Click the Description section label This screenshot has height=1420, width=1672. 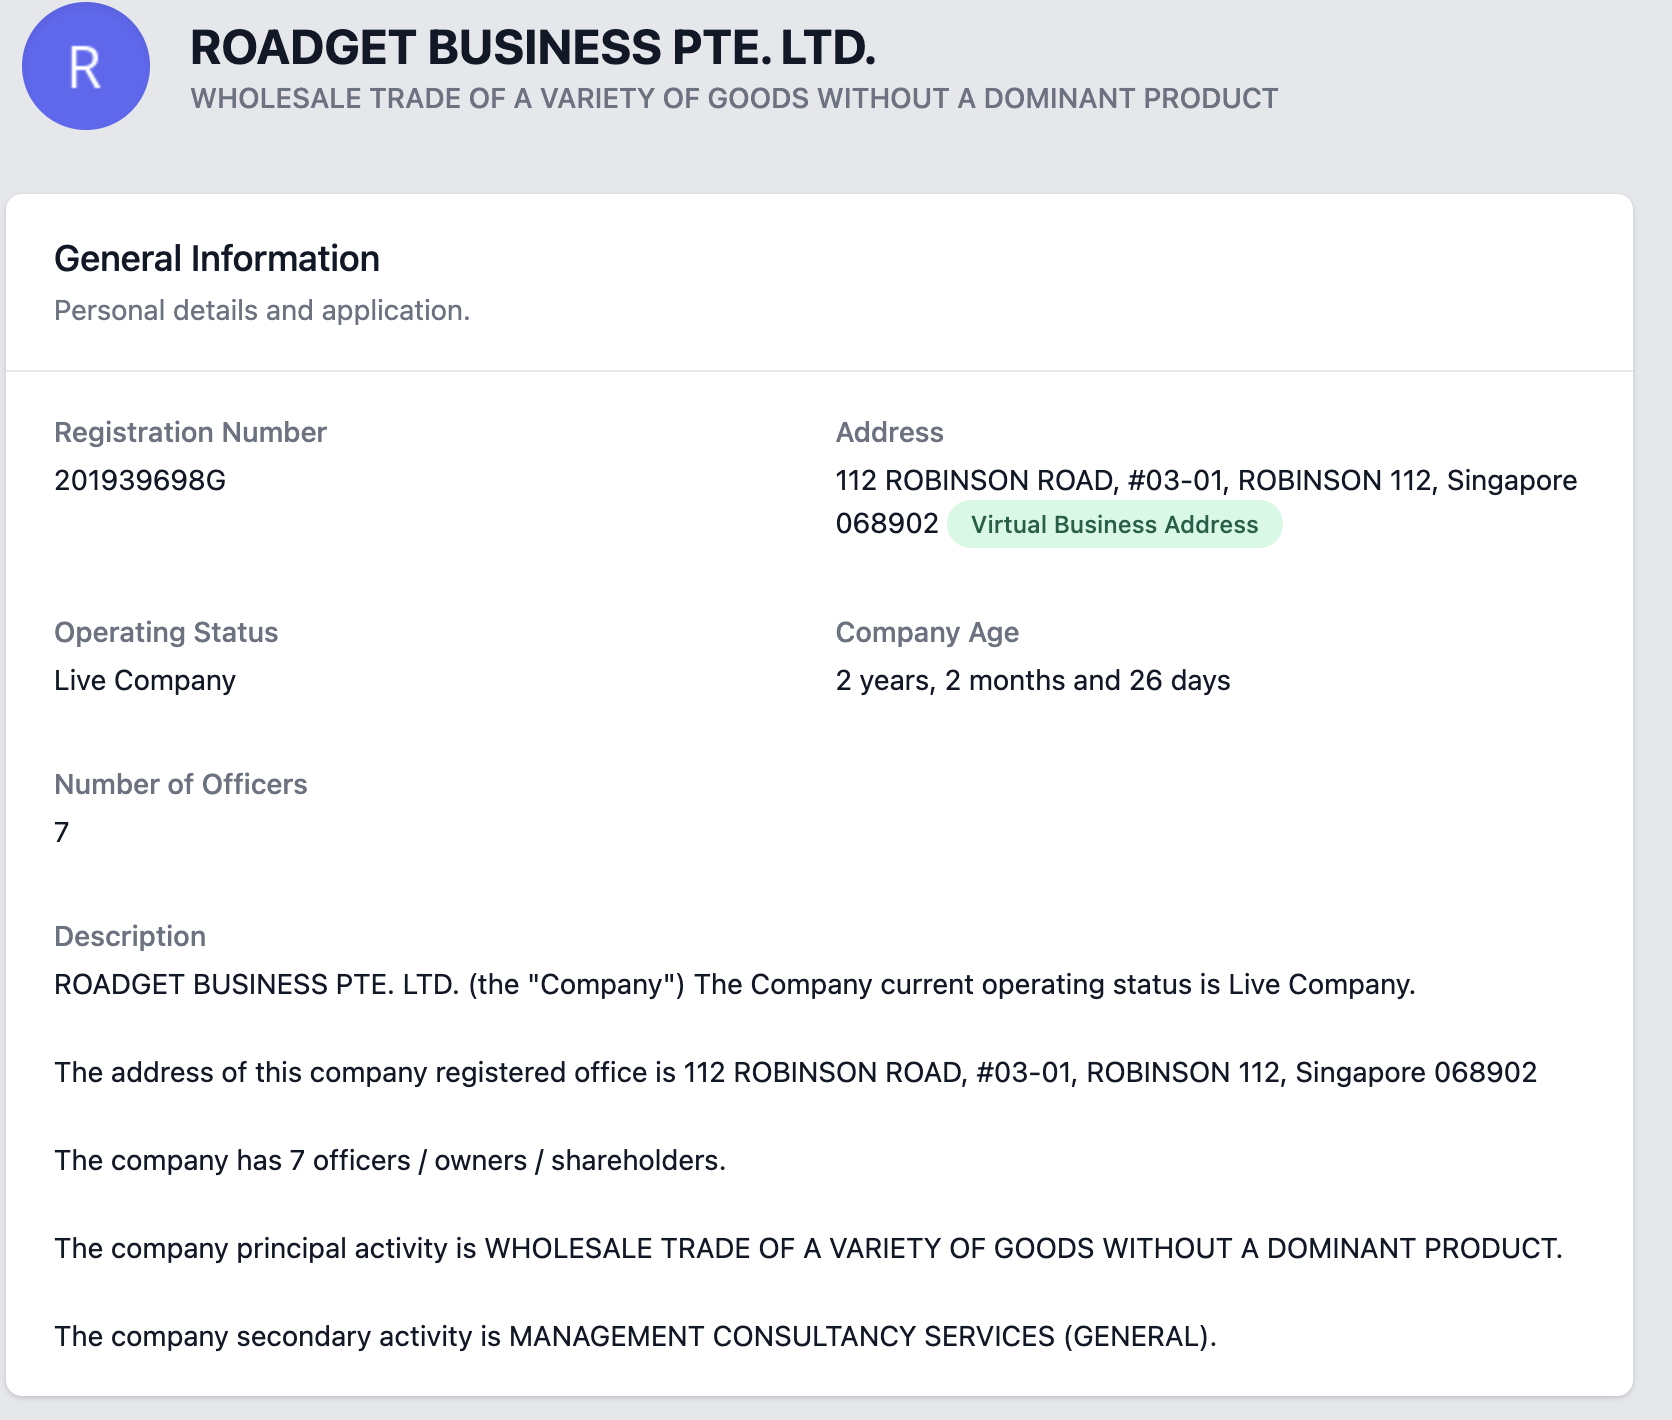click(130, 936)
